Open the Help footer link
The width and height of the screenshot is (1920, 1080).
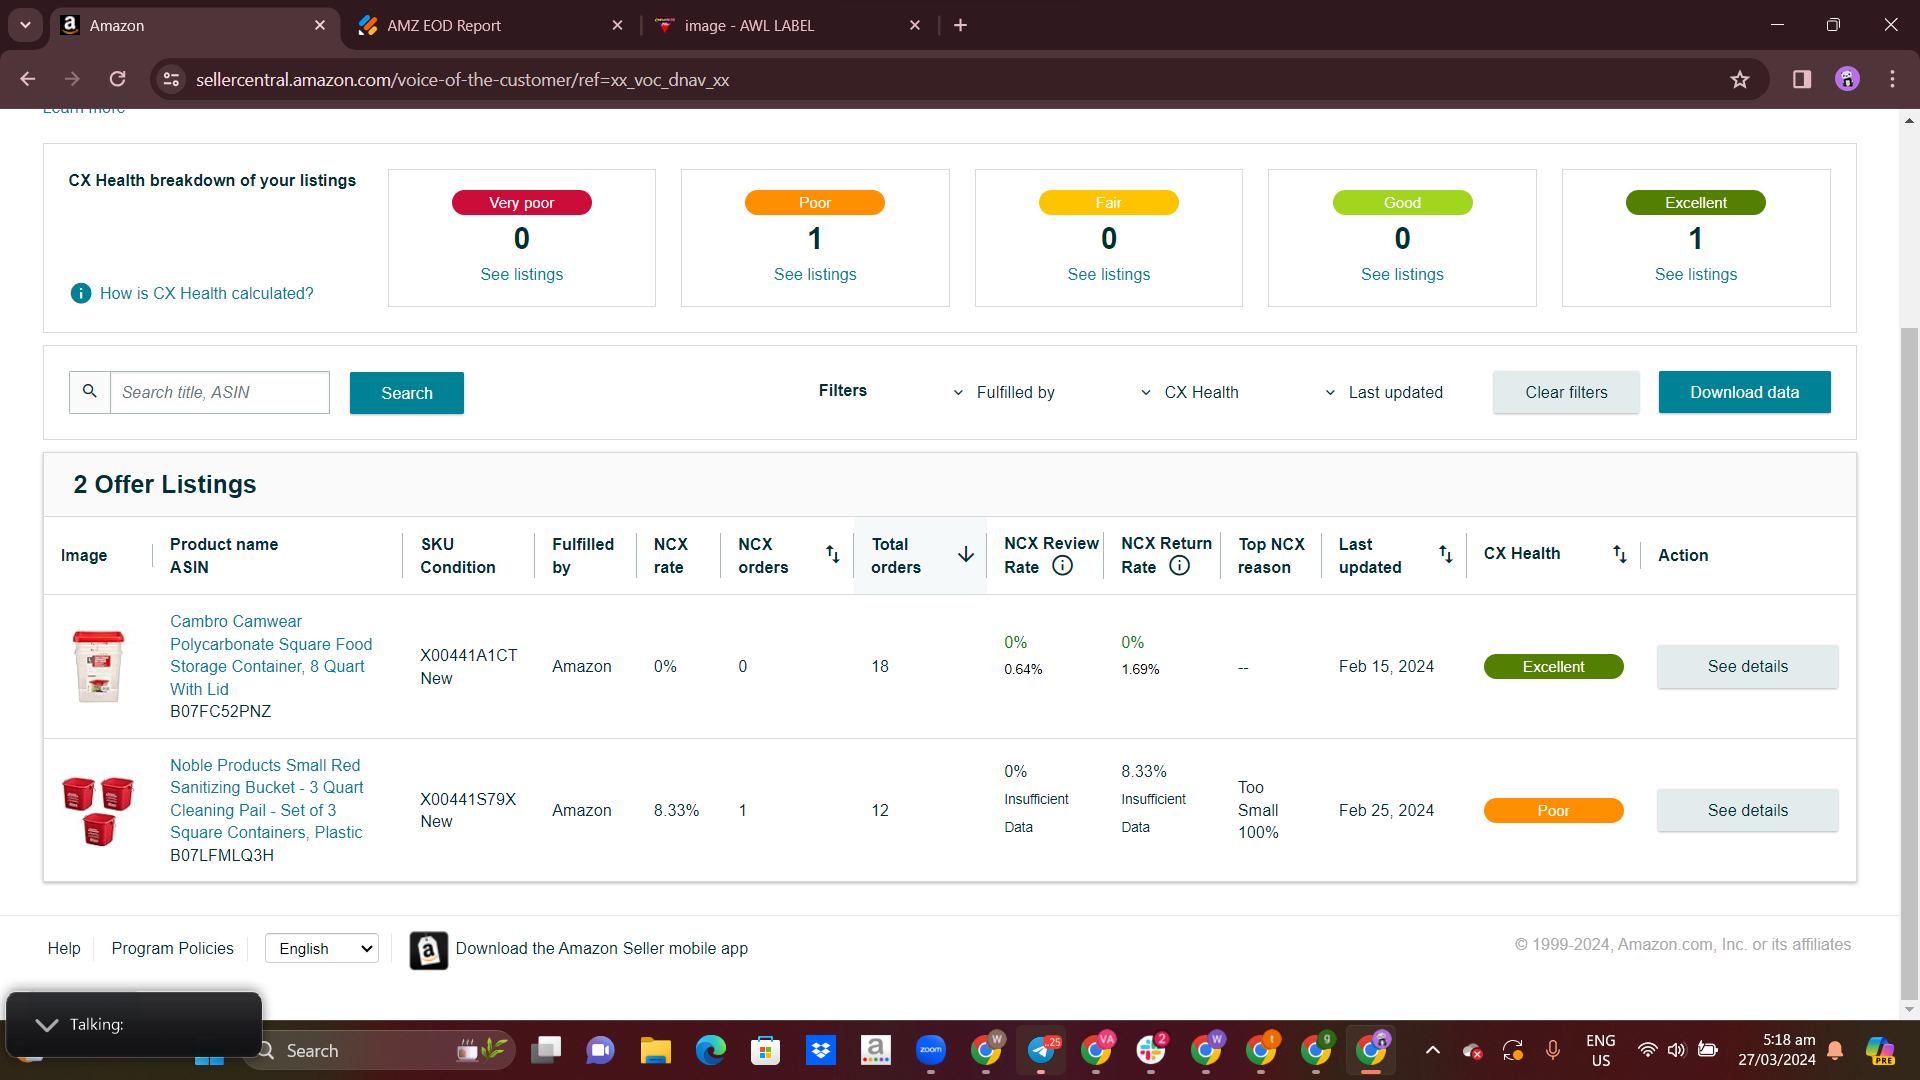[64, 948]
